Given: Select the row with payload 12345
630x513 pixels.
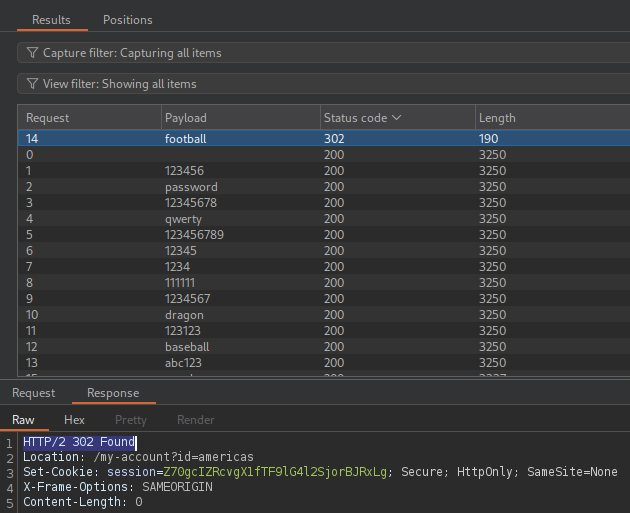Looking at the screenshot, I should [x=324, y=251].
